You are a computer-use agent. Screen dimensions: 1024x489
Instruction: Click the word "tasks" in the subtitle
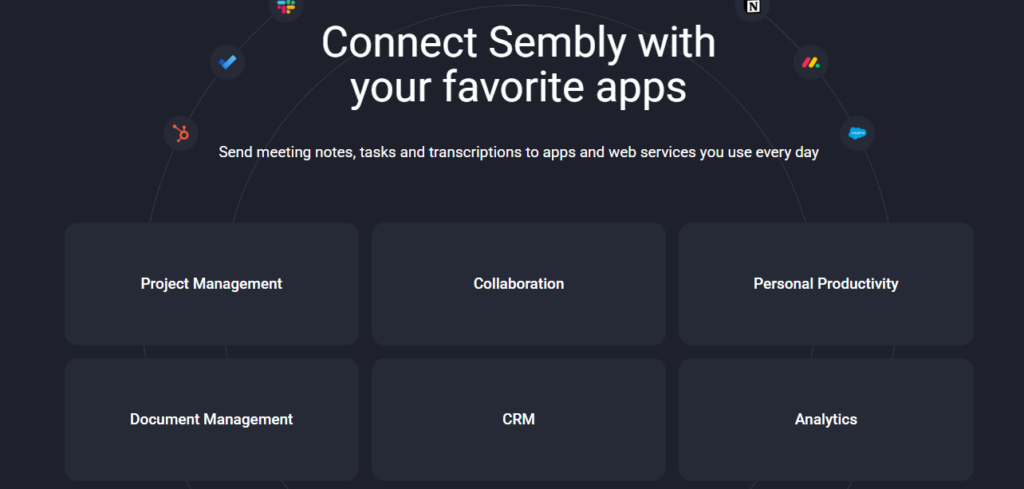pyautogui.click(x=377, y=153)
